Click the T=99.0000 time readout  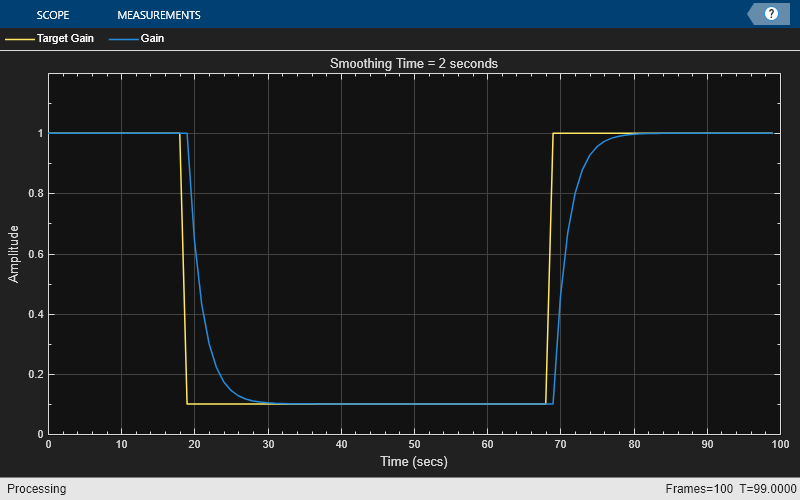pyautogui.click(x=768, y=489)
